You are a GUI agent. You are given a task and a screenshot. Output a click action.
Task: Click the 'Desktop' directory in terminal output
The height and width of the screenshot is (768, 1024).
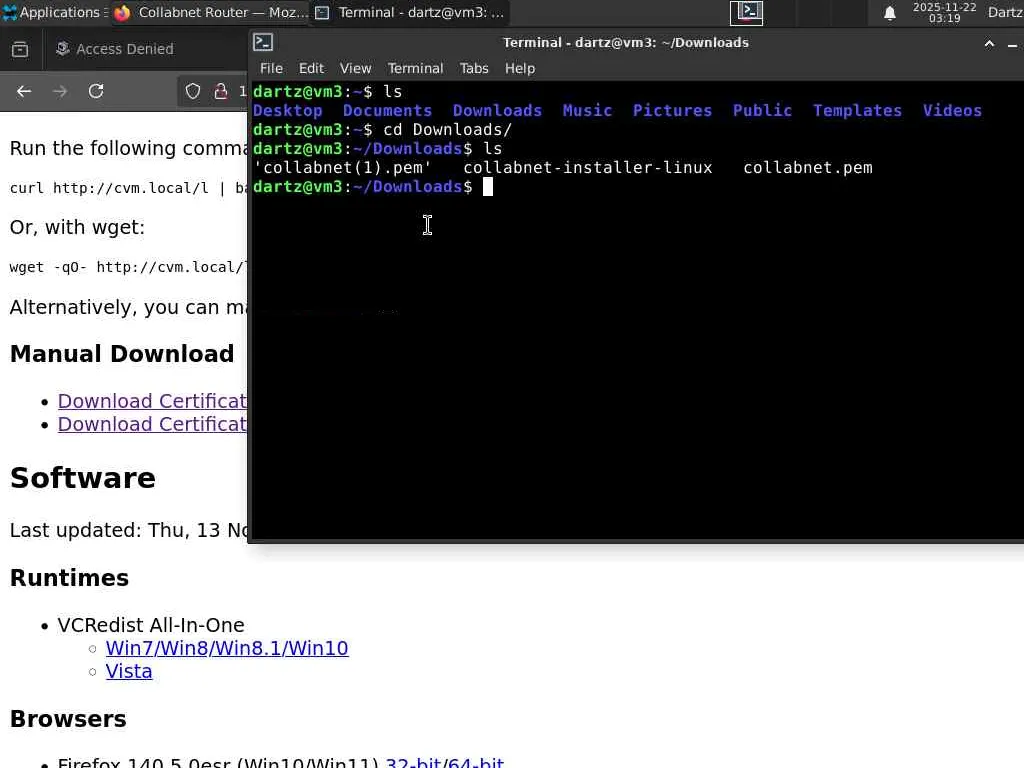tap(287, 110)
